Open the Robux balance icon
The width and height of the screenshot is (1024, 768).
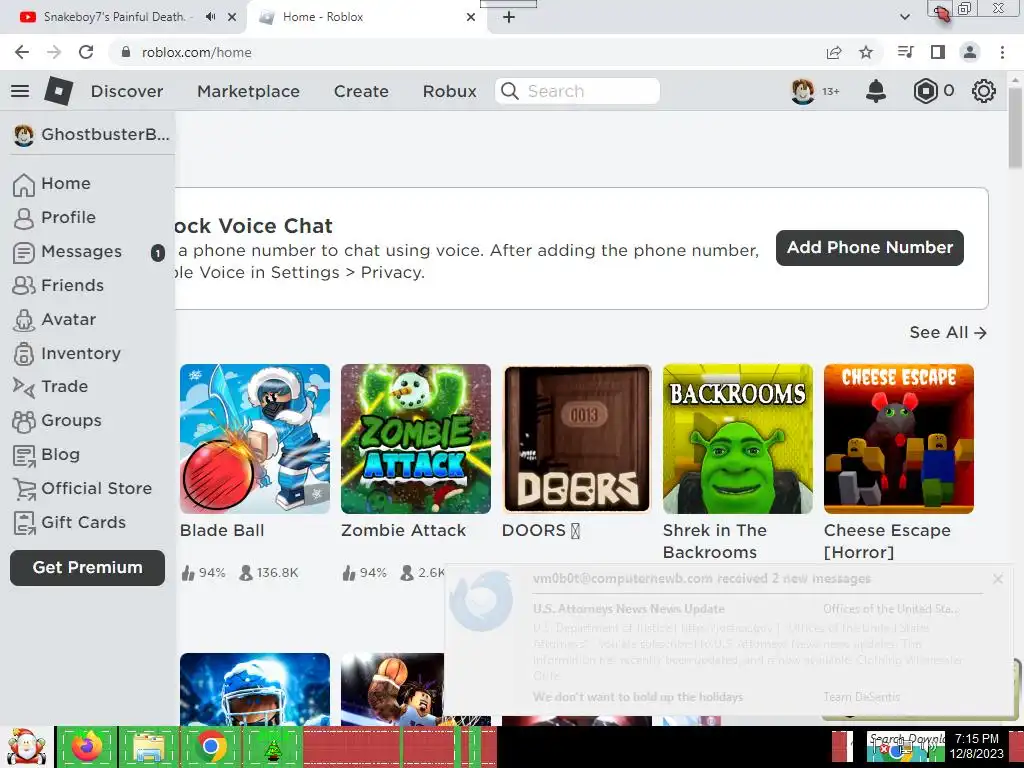point(925,91)
